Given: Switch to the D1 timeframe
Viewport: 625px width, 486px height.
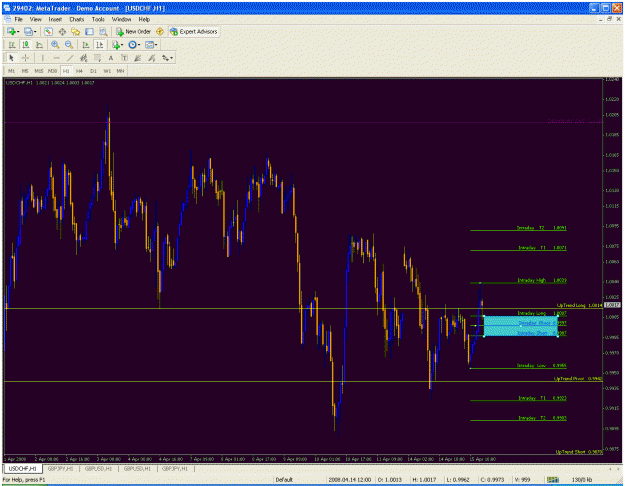Looking at the screenshot, I should click(x=93, y=71).
